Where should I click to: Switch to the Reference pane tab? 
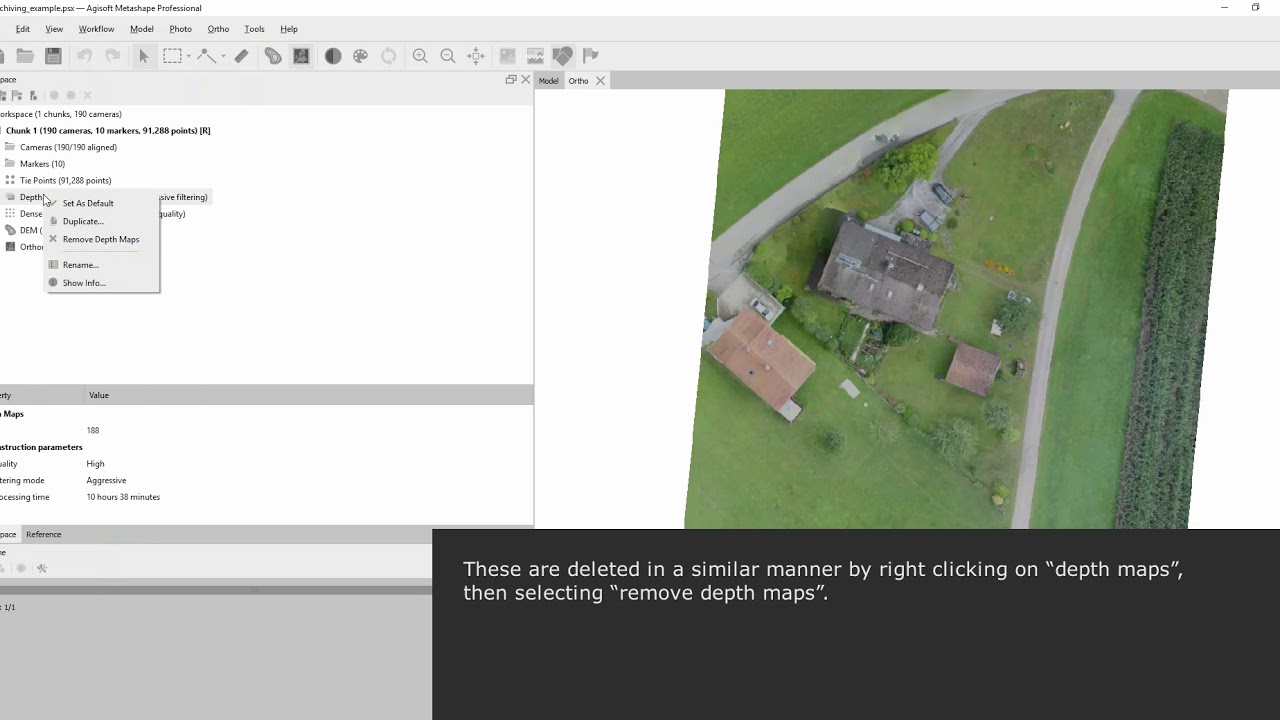43,534
